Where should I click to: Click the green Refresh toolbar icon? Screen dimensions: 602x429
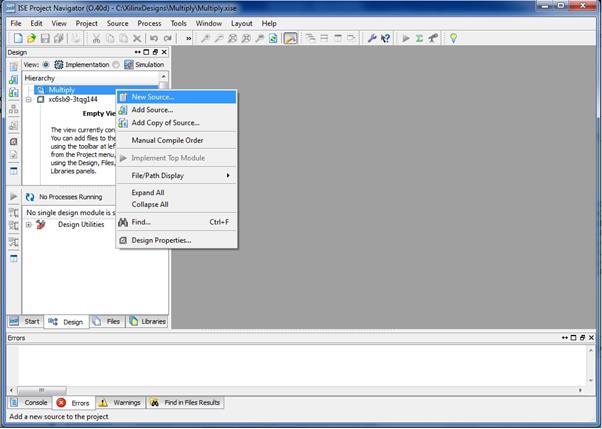coord(273,38)
